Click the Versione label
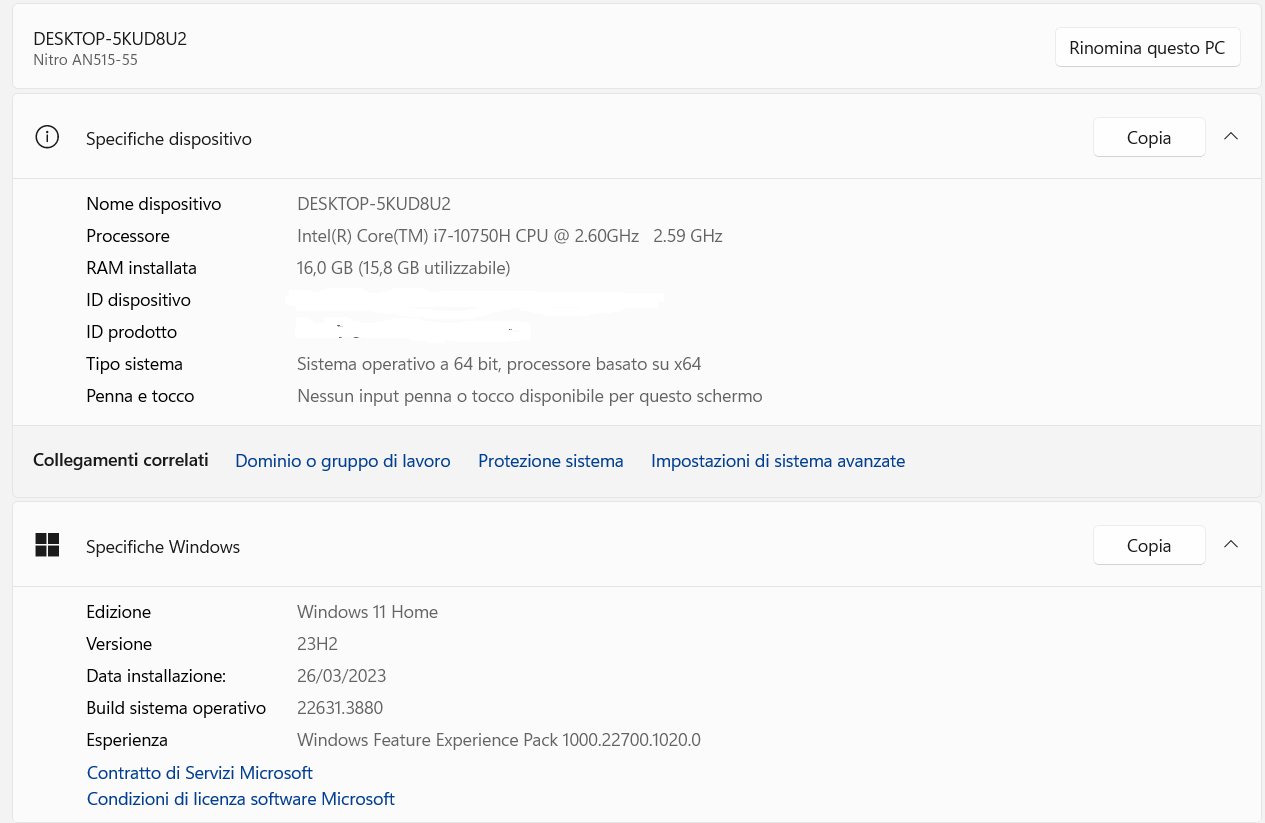The image size is (1265, 823). (119, 644)
